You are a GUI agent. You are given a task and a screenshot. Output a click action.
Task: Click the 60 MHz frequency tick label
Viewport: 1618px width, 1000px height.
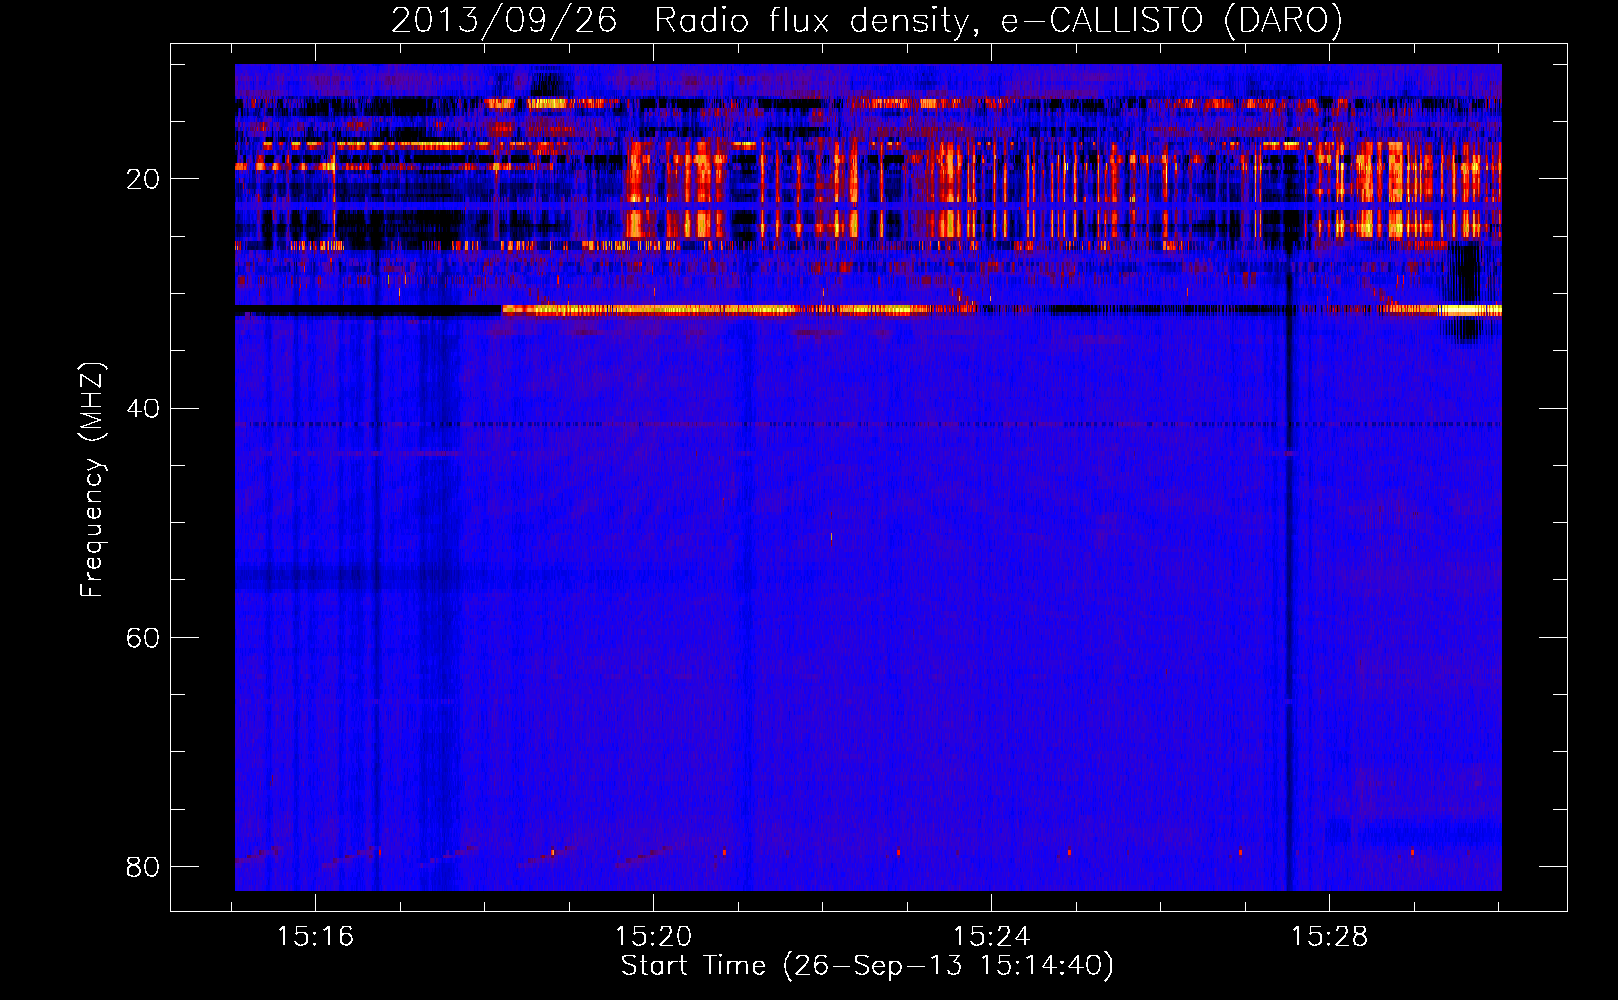pos(143,638)
